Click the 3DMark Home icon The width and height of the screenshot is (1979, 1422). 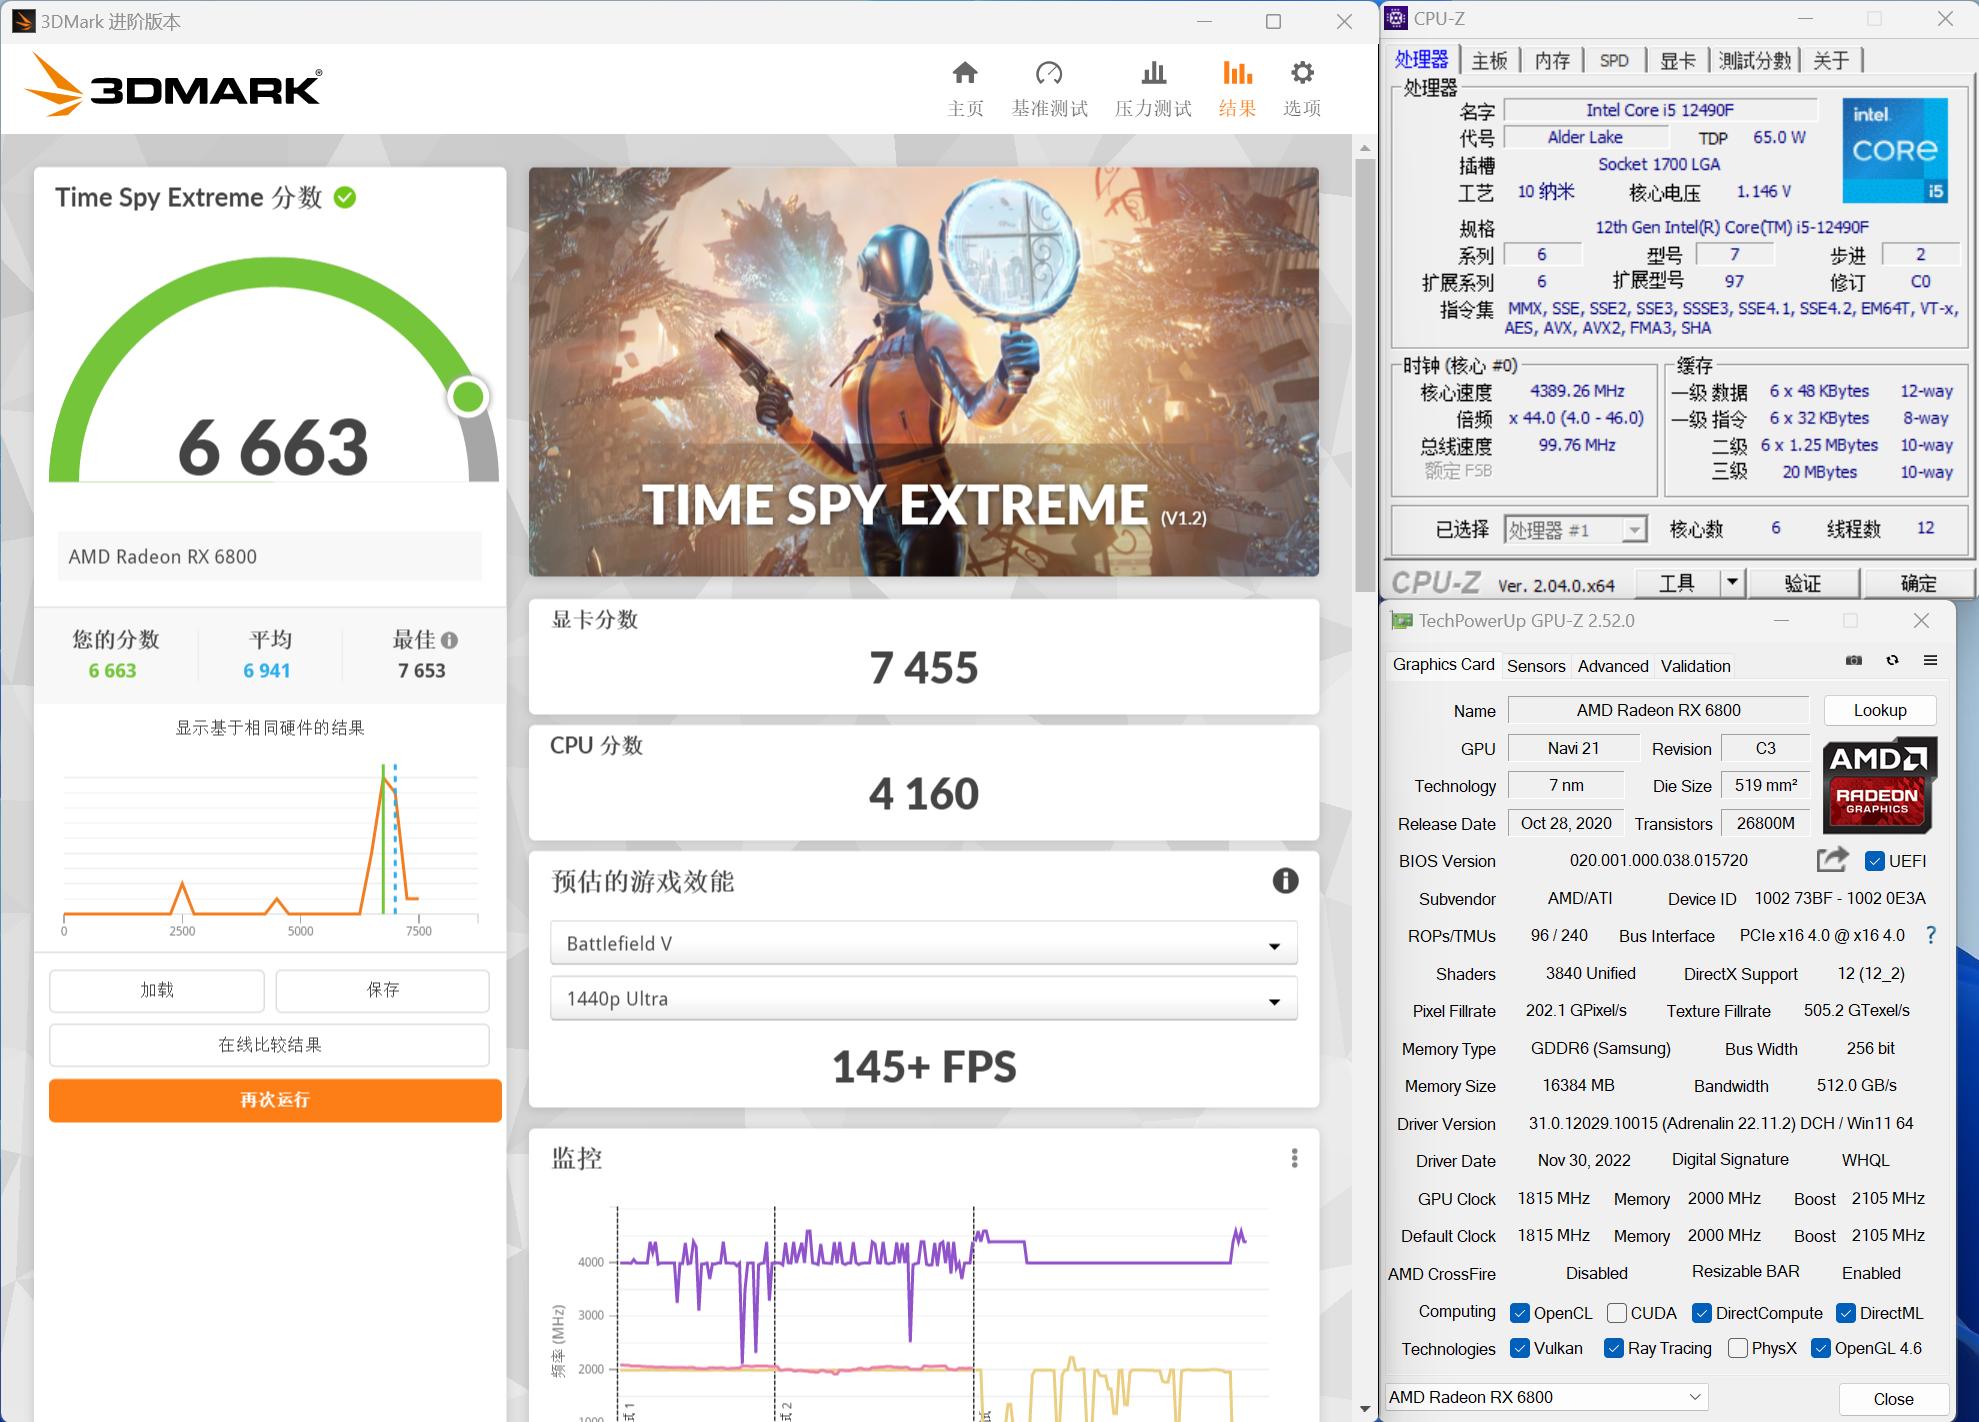point(964,74)
